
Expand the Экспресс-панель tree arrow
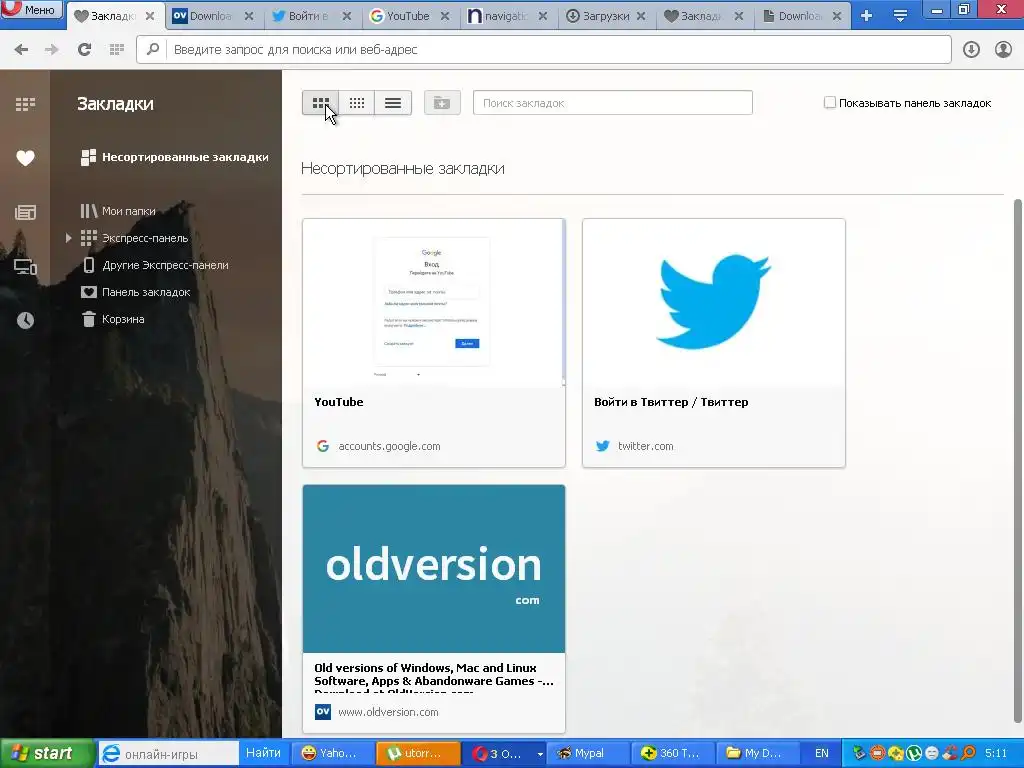point(68,238)
